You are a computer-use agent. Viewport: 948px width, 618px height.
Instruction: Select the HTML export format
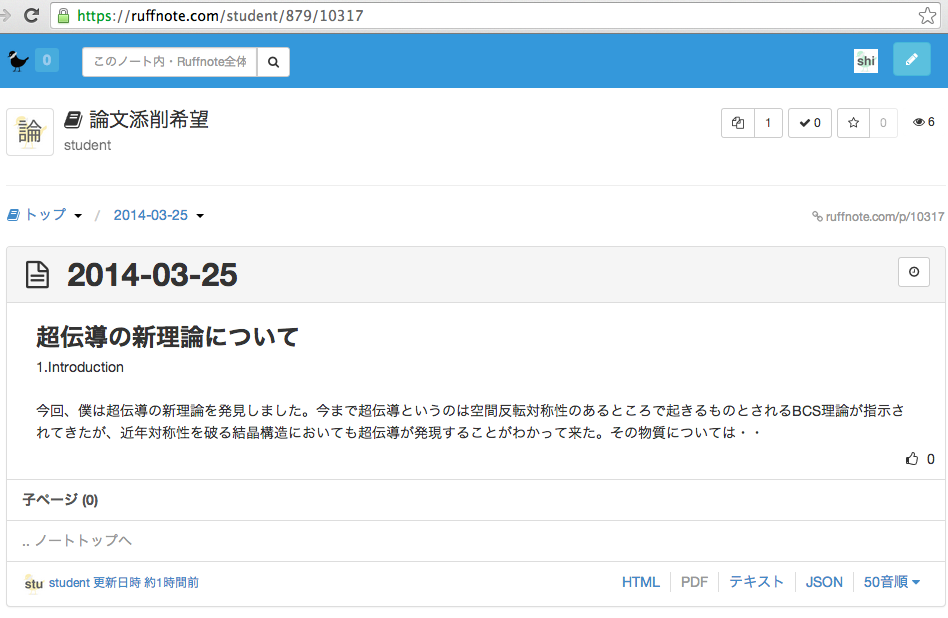point(641,582)
